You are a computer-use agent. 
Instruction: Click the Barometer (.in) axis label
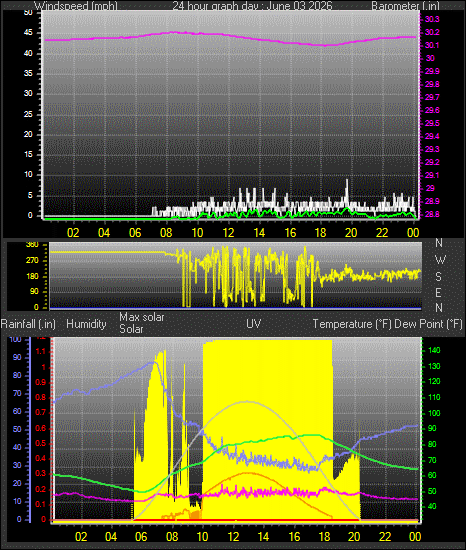(405, 6)
